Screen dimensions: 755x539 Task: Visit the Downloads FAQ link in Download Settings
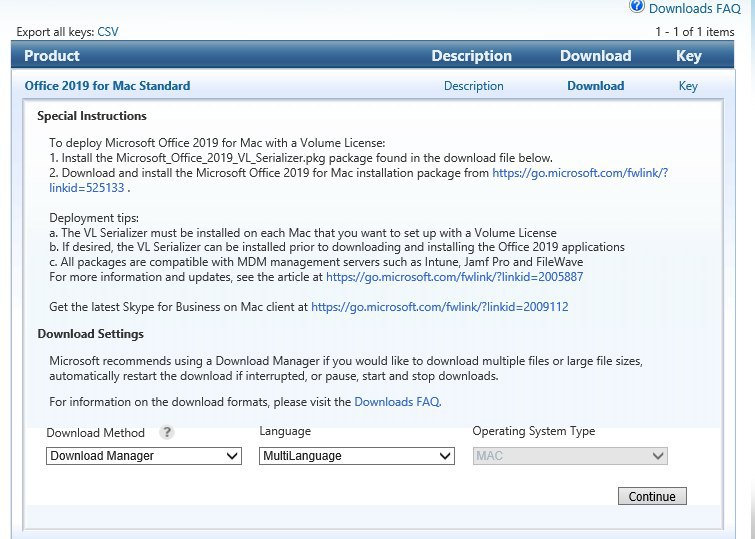[x=397, y=402]
